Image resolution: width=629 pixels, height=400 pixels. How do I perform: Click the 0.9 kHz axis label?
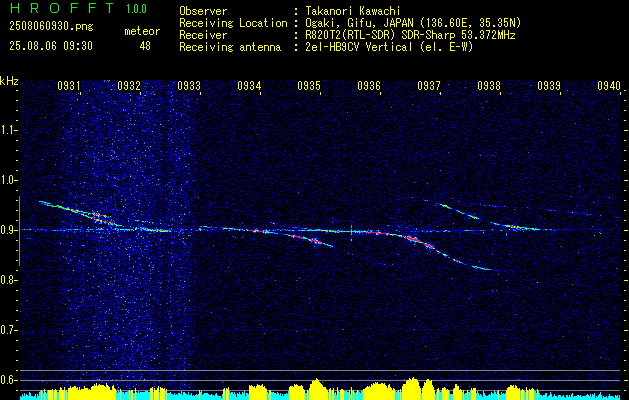(x=8, y=230)
